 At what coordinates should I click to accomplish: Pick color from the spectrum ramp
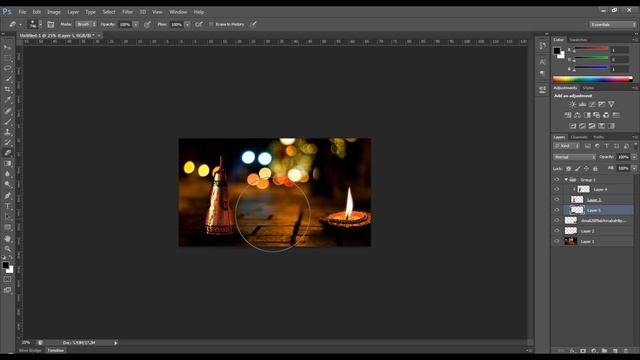click(592, 79)
